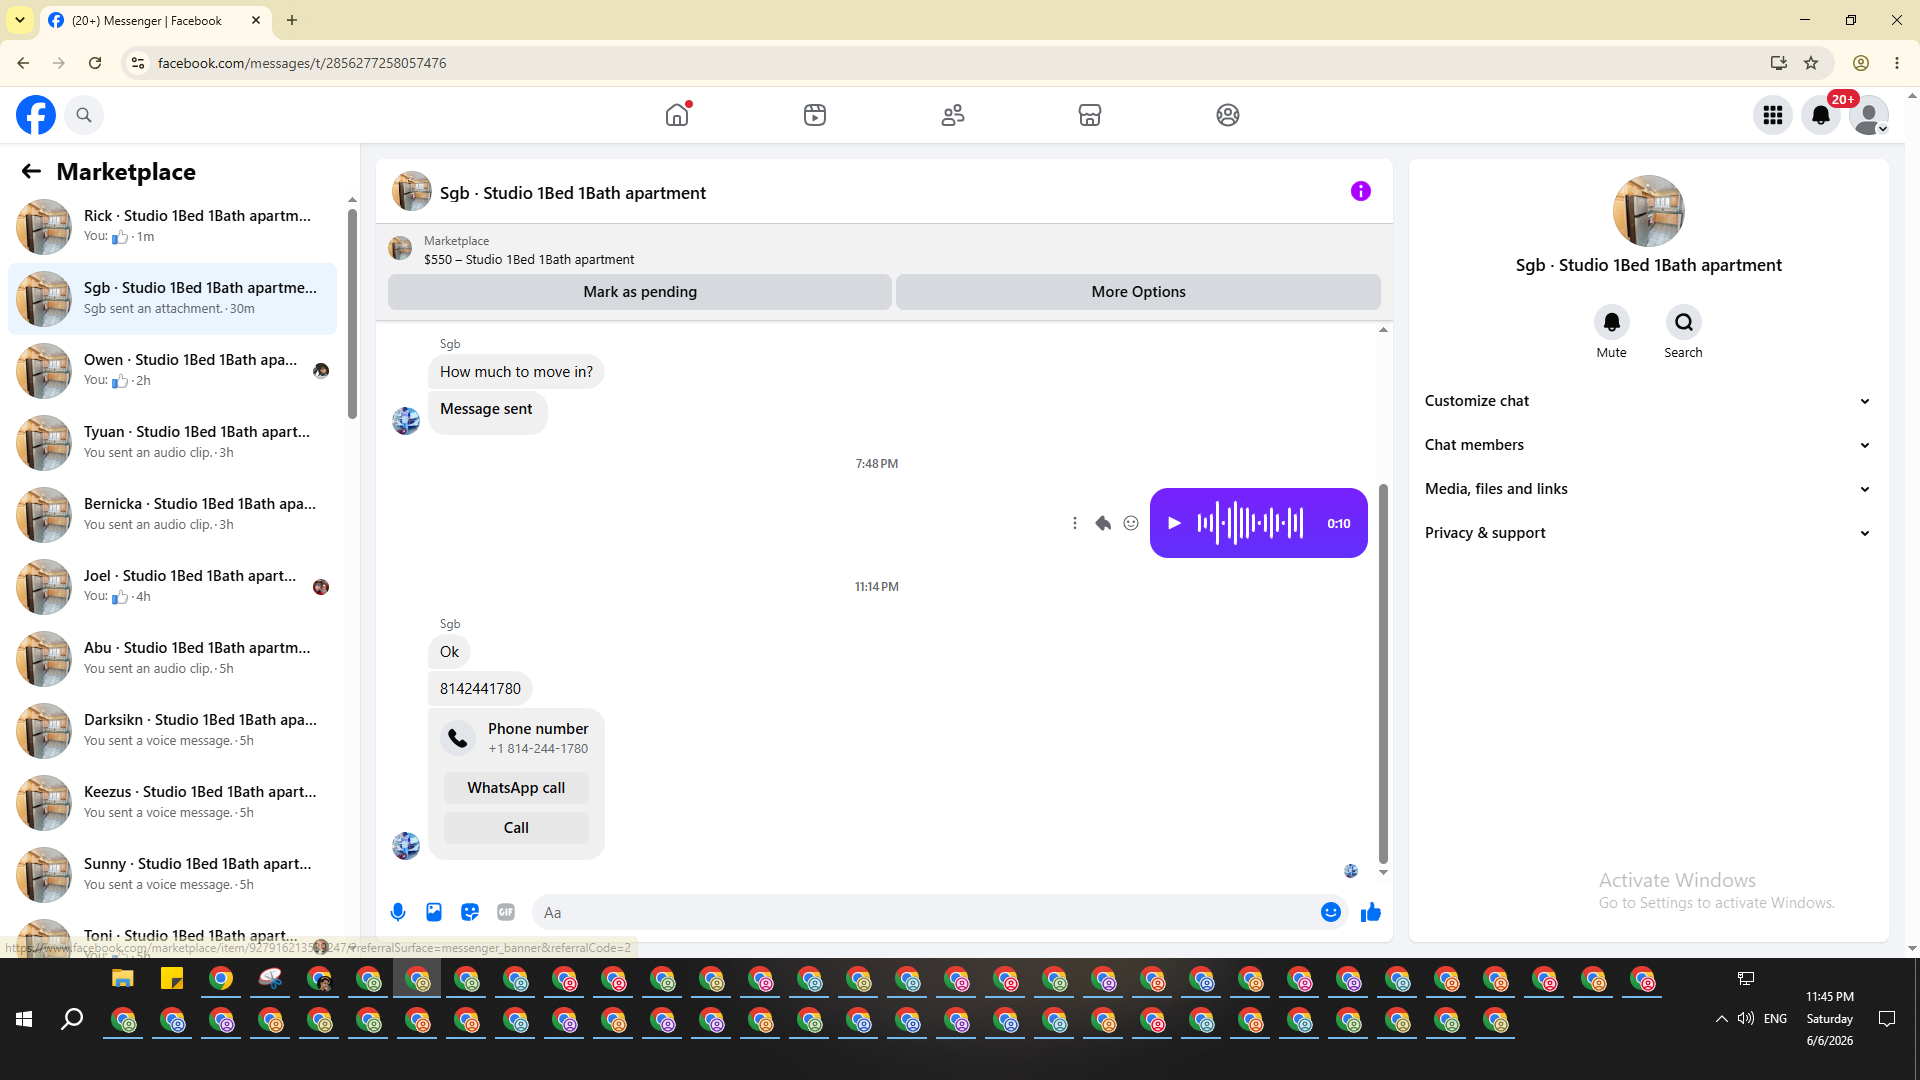
Task: Open the Facebook apps menu grid
Action: click(1773, 115)
